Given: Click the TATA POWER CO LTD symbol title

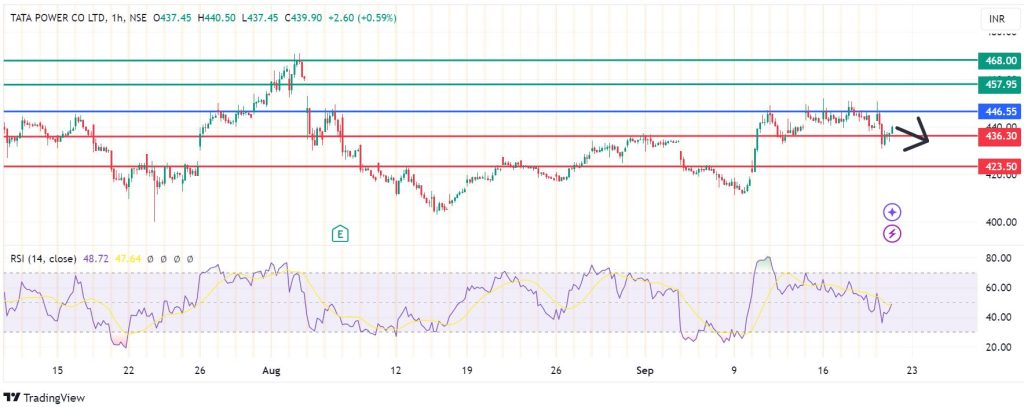Looking at the screenshot, I should (56, 18).
